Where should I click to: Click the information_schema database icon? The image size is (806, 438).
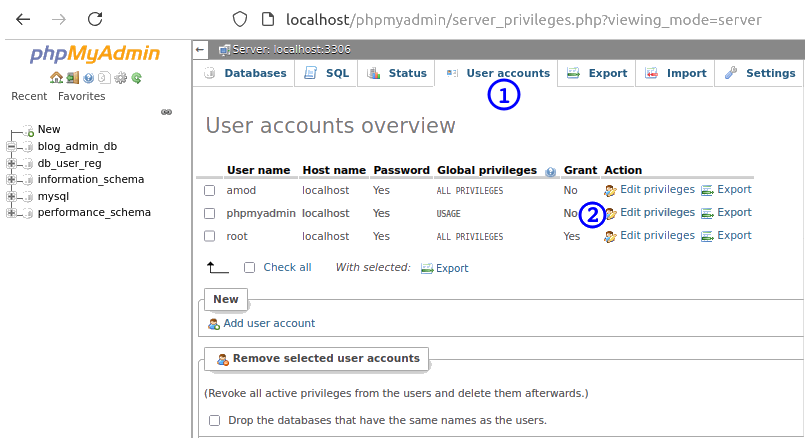(x=28, y=180)
